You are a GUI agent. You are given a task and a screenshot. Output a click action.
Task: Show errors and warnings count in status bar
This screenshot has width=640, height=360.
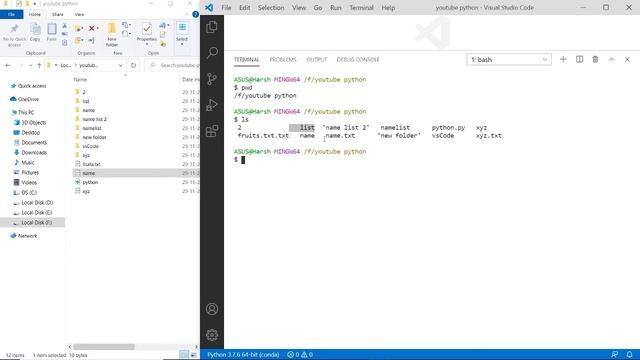coord(300,355)
